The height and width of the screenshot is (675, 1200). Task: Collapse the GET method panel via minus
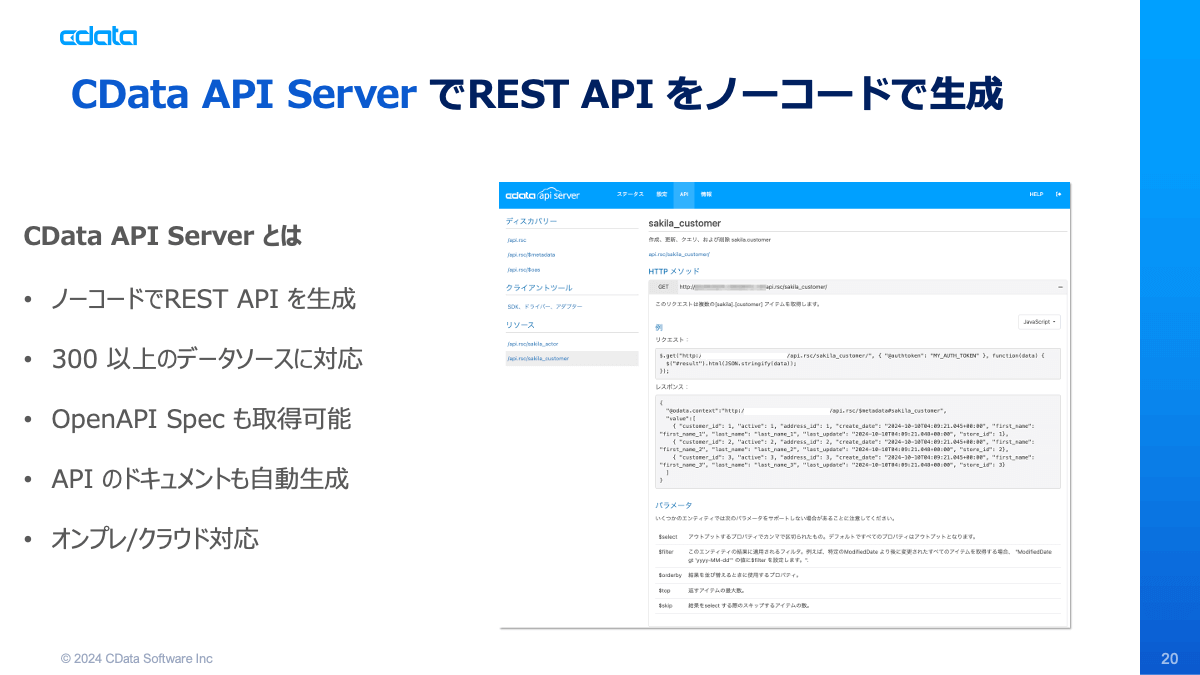(1060, 287)
